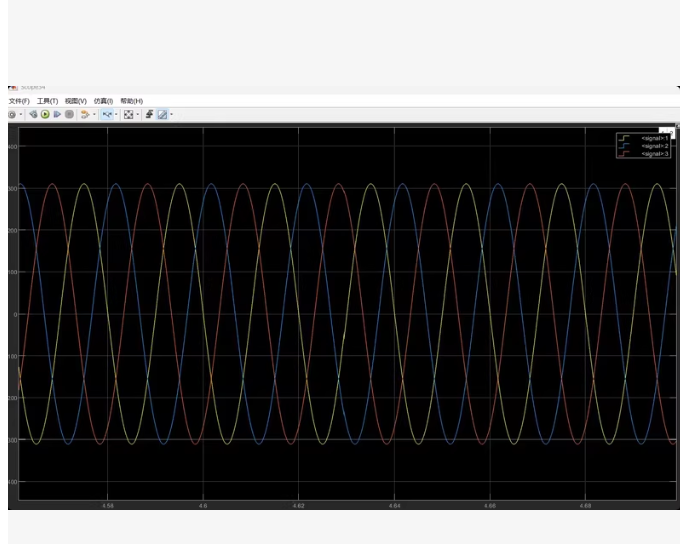This screenshot has height=544, width=694.
Task: Click the step forward icon
Action: (x=57, y=115)
